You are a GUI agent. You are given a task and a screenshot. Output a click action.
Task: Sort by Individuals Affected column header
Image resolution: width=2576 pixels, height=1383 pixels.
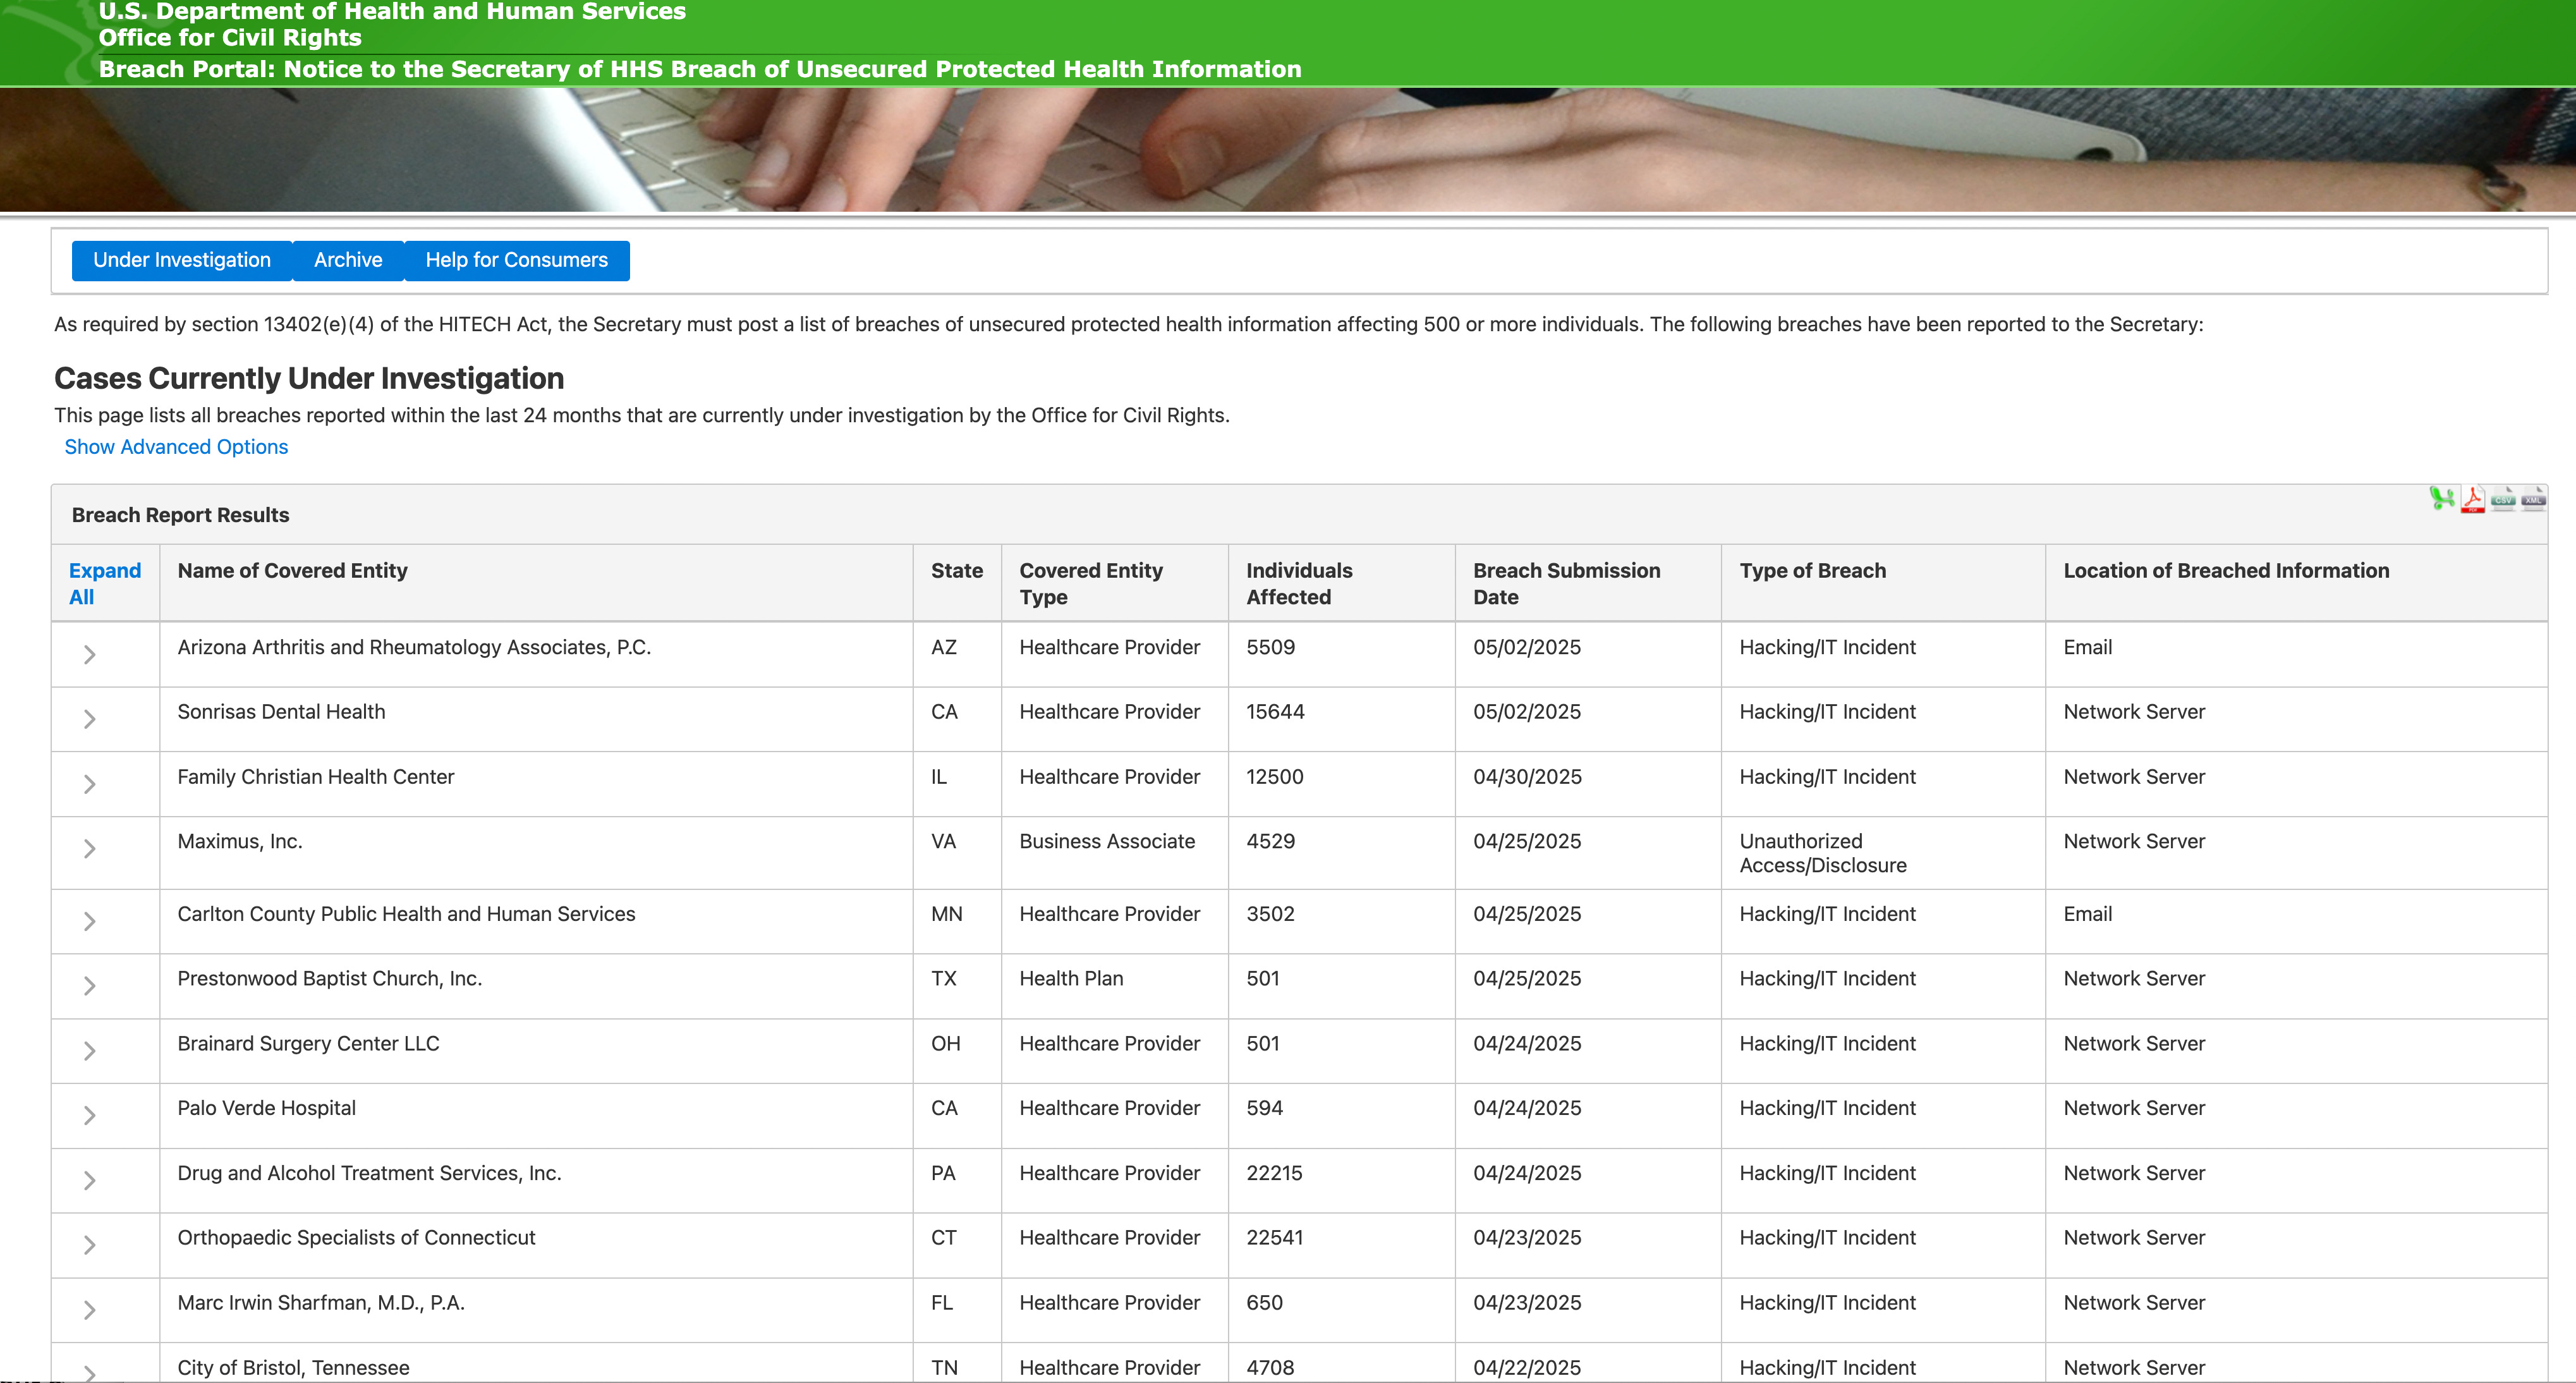click(x=1298, y=583)
